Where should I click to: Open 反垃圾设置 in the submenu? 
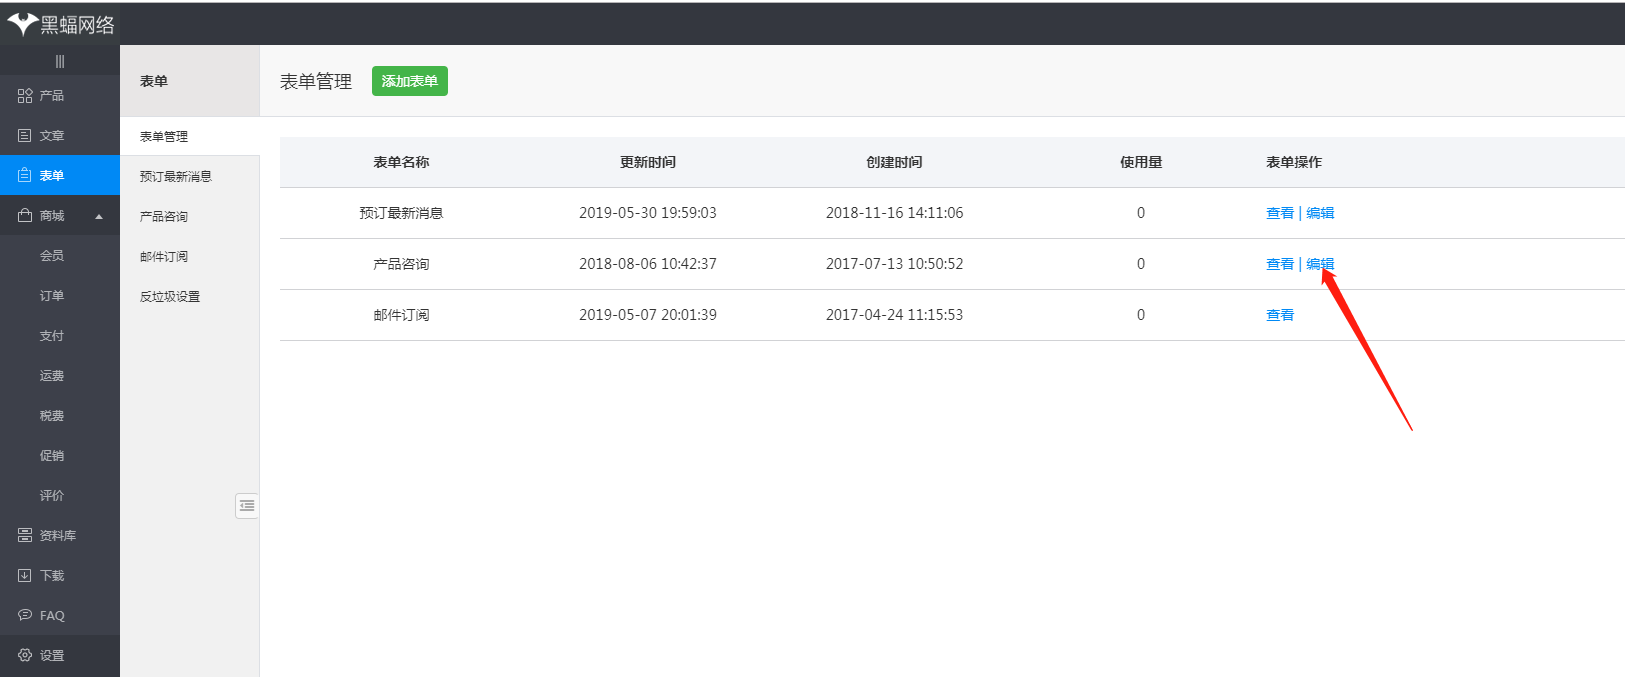coord(170,297)
